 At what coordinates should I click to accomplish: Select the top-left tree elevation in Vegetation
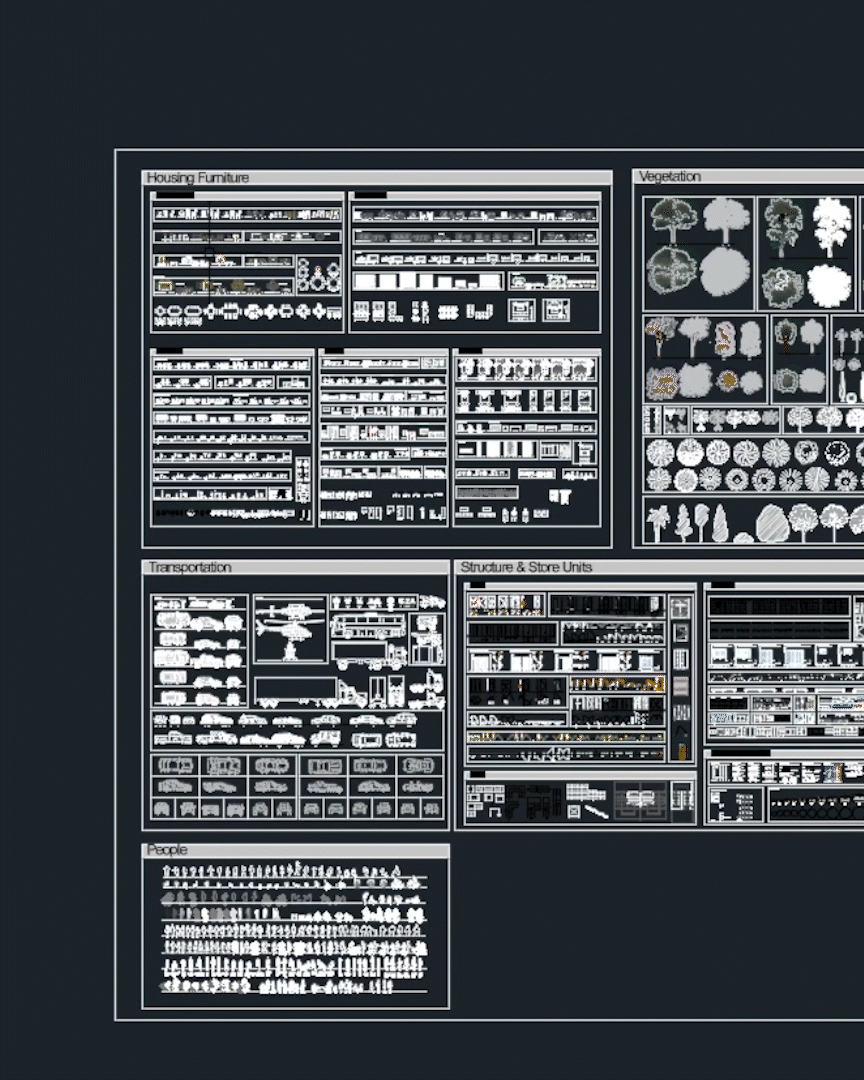tap(673, 218)
